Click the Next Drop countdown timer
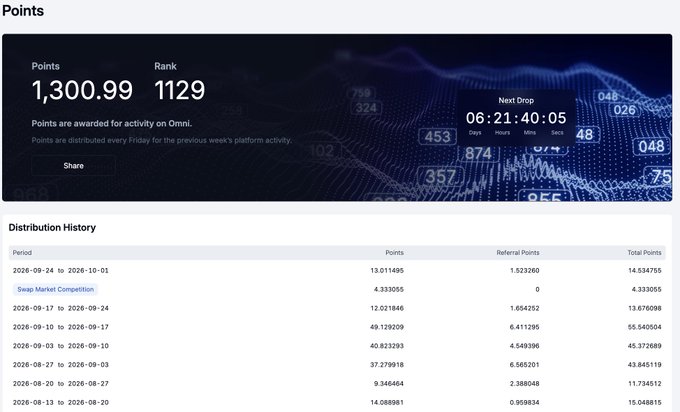 [516, 118]
